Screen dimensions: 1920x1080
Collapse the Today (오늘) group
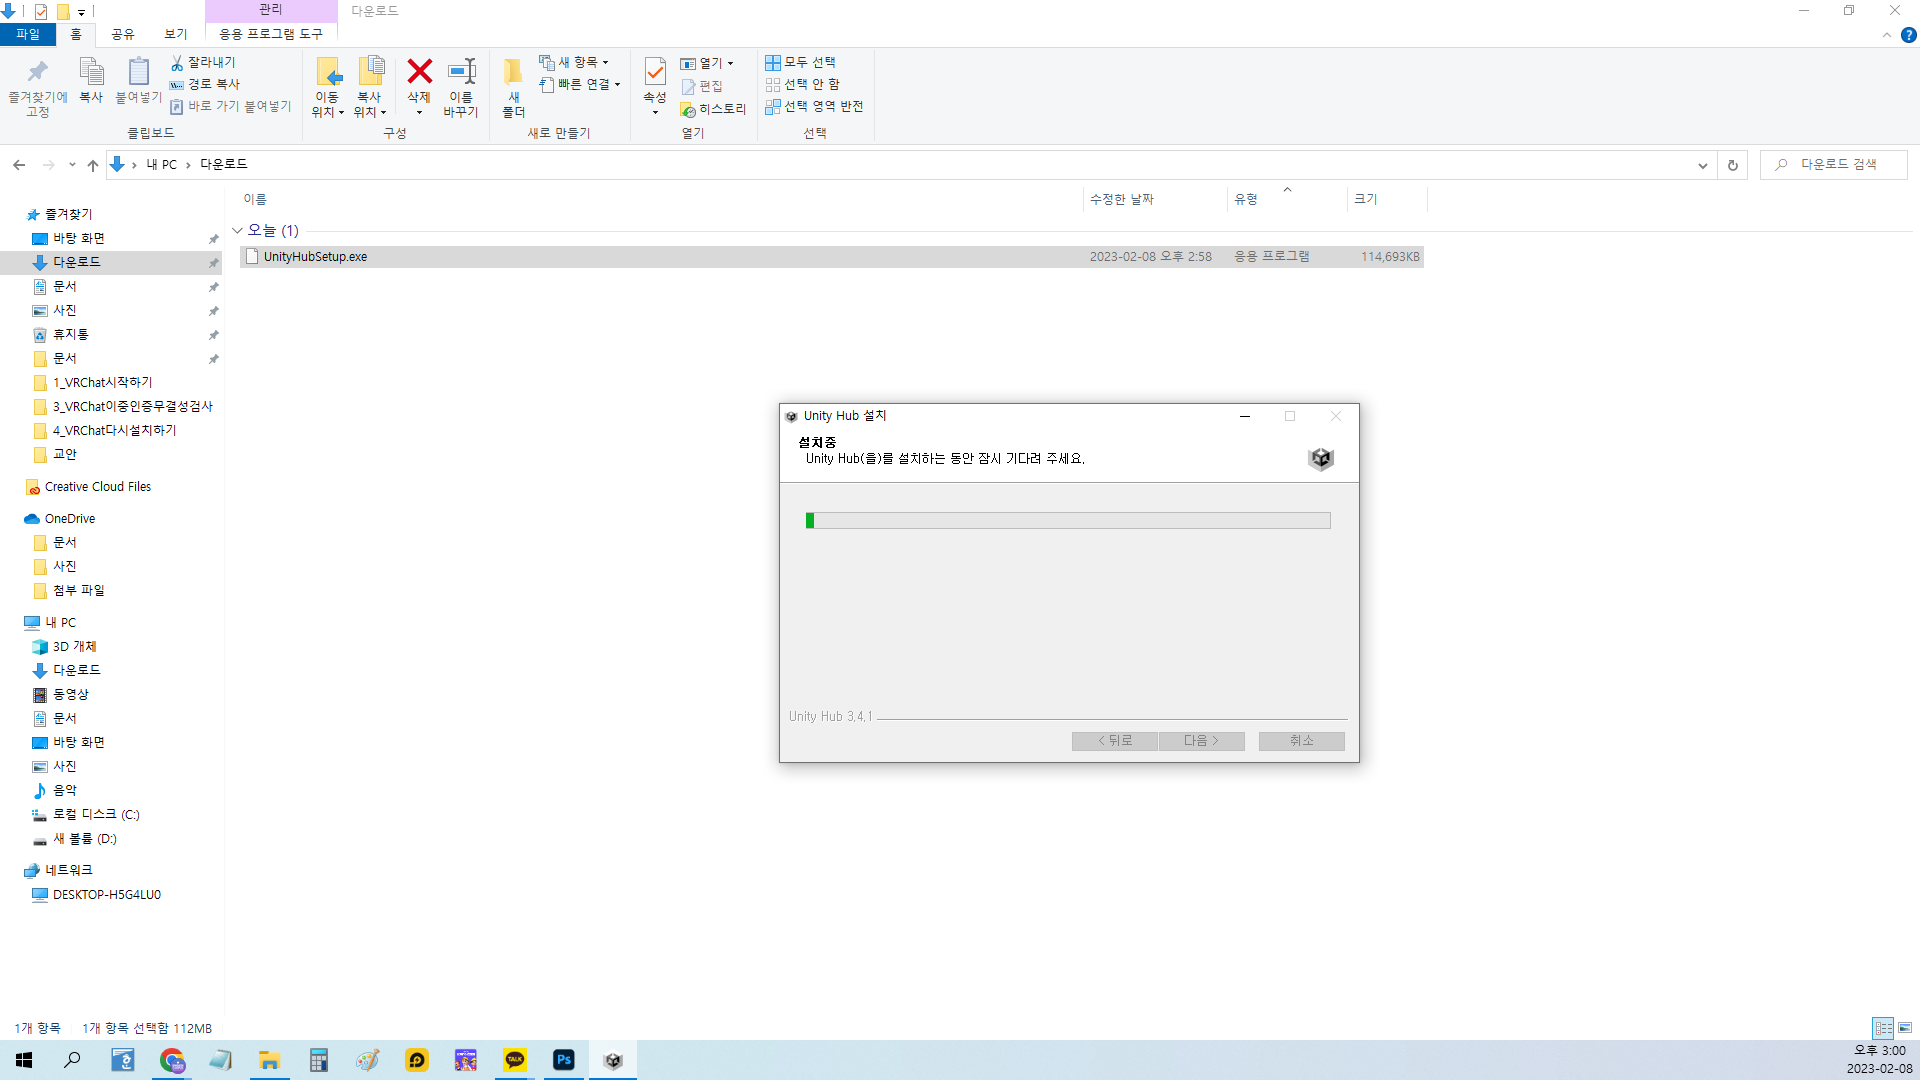coord(238,231)
